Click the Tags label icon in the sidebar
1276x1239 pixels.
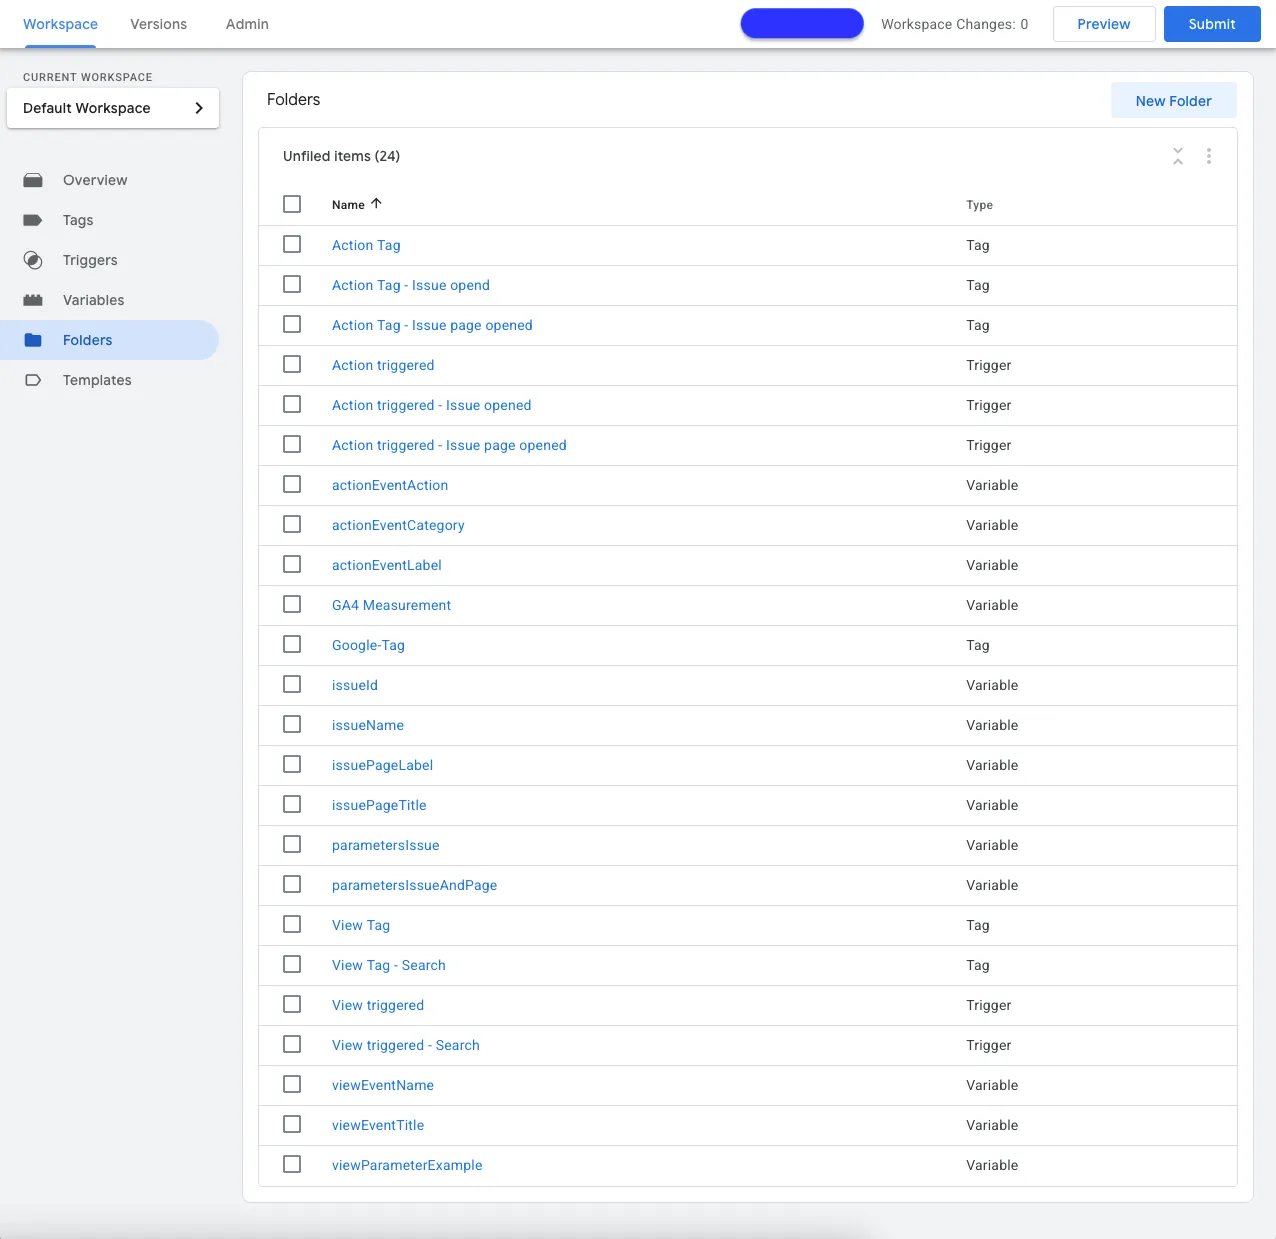(x=33, y=220)
